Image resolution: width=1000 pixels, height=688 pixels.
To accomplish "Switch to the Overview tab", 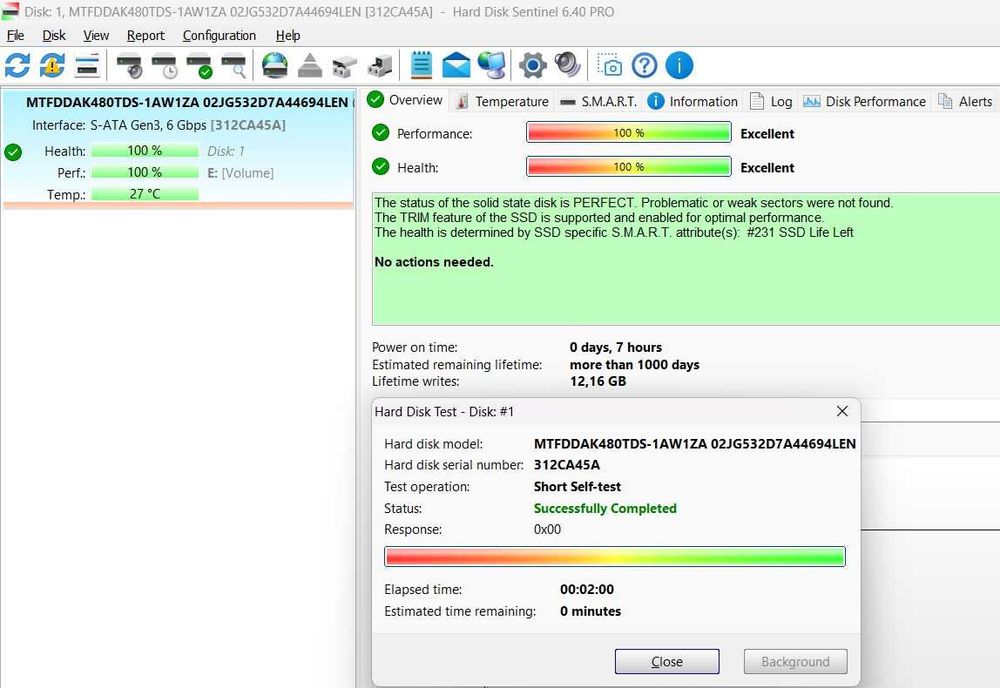I will [x=406, y=100].
